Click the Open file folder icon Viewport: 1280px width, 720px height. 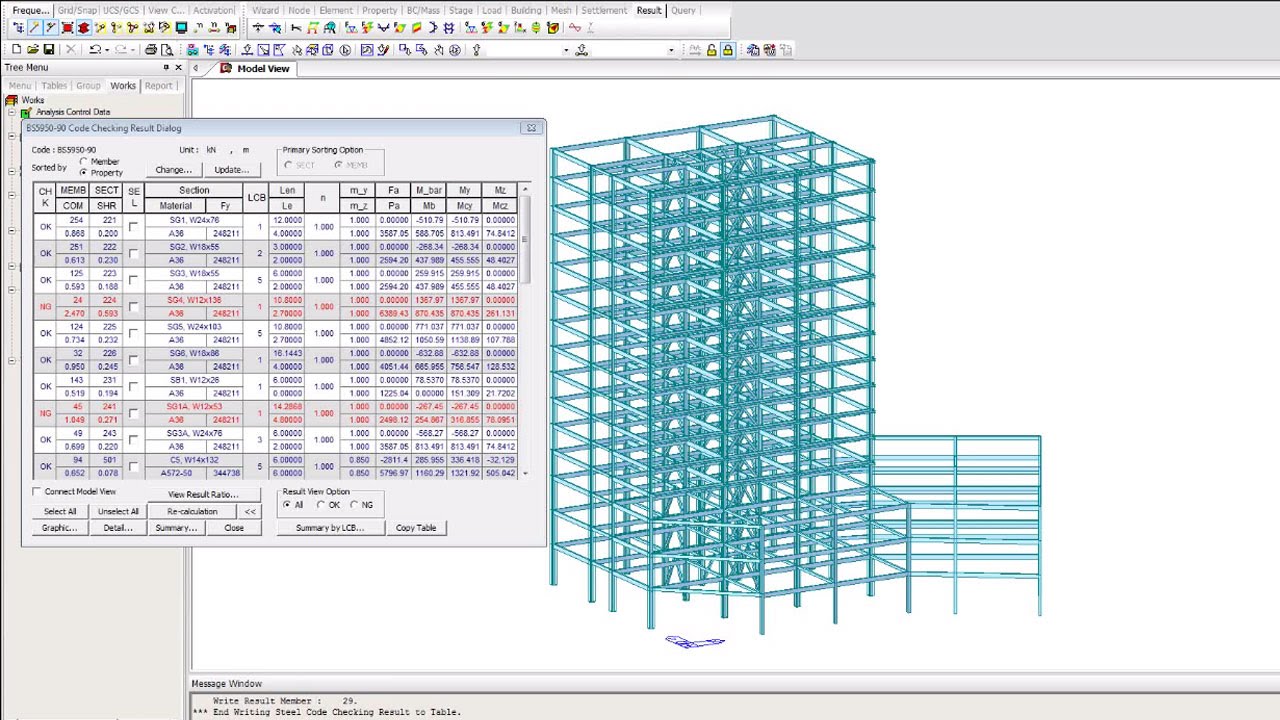[x=33, y=49]
